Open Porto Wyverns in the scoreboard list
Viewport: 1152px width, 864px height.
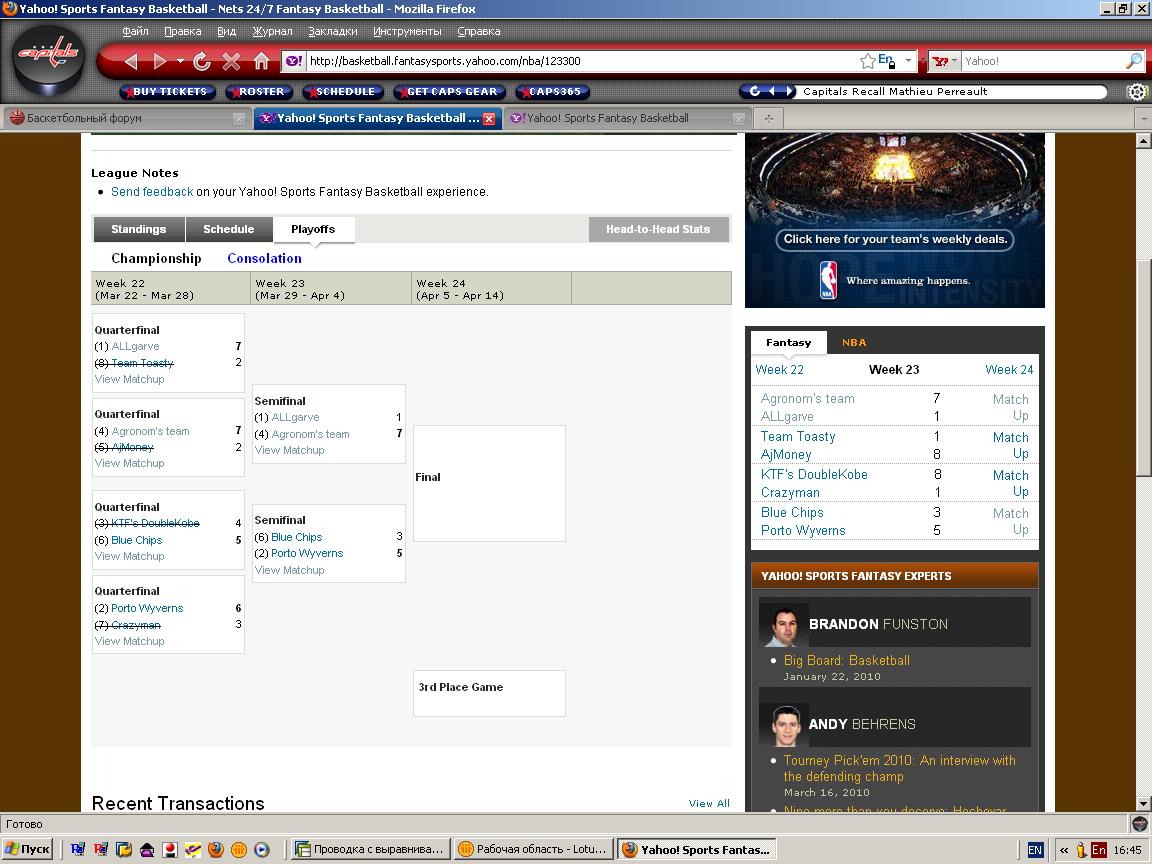point(803,530)
